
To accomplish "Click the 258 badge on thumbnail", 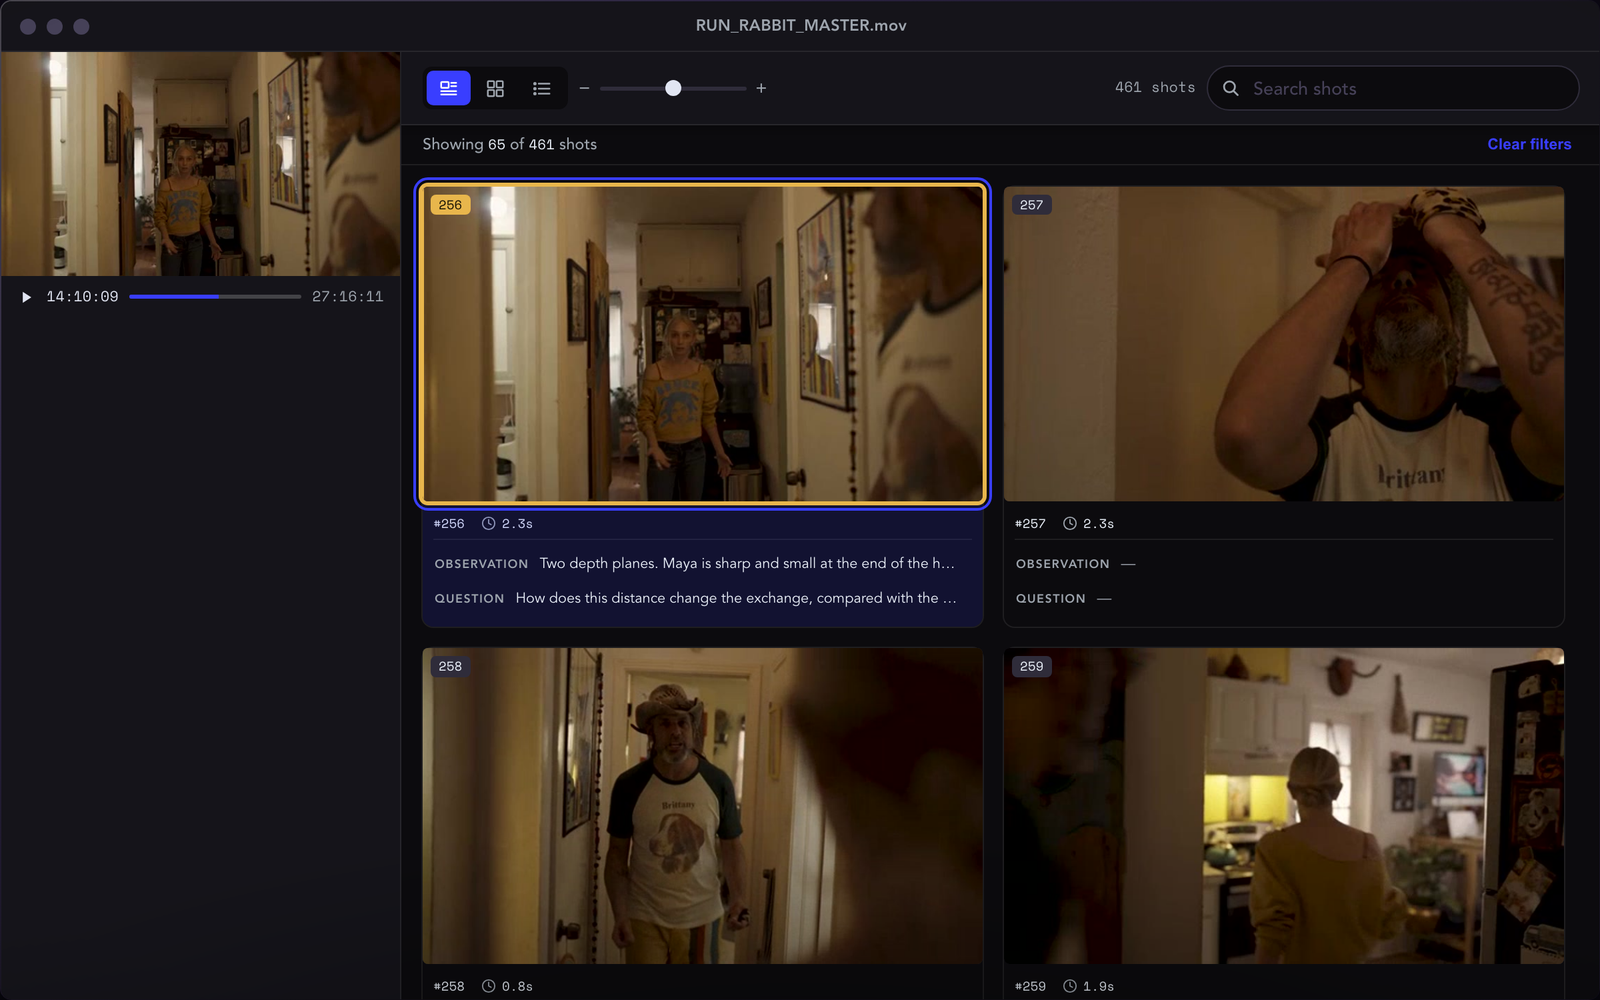I will (450, 666).
